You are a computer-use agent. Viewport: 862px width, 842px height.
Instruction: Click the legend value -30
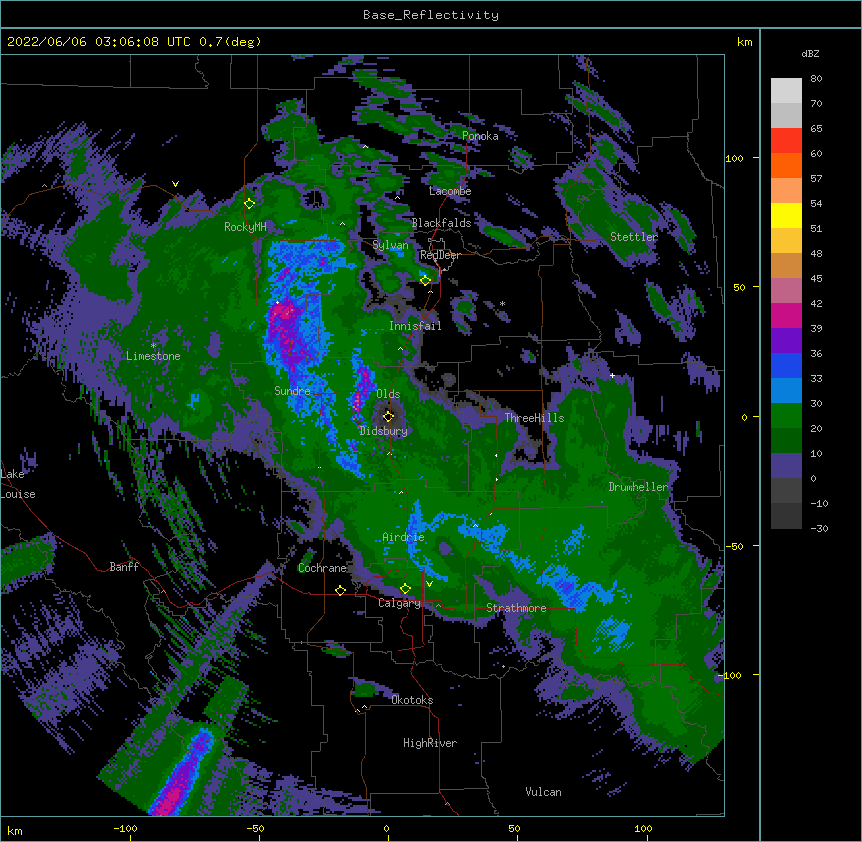coord(819,528)
